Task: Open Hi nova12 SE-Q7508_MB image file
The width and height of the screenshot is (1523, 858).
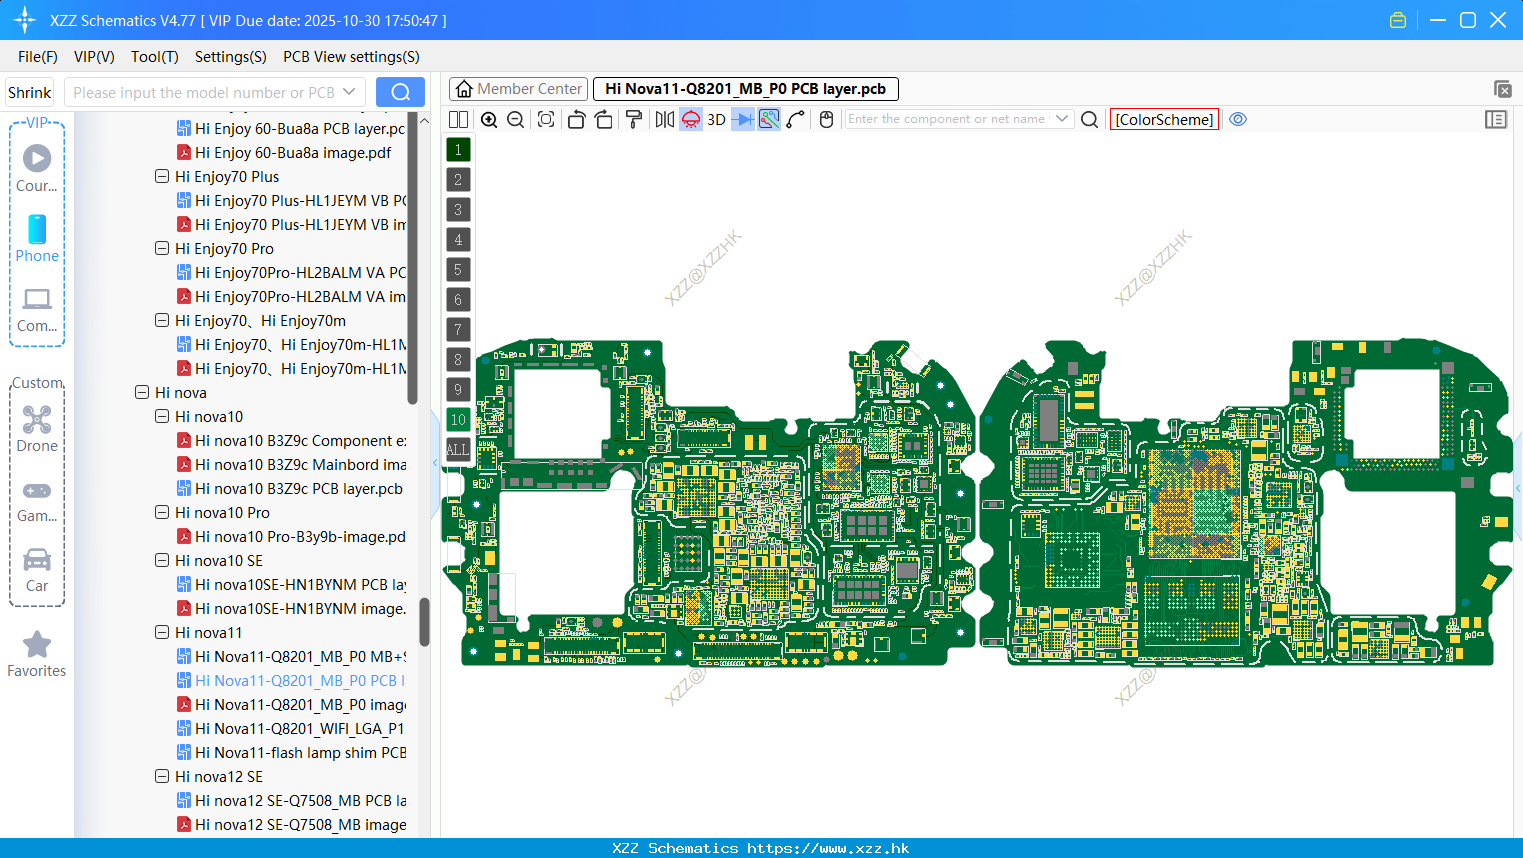Action: [292, 824]
